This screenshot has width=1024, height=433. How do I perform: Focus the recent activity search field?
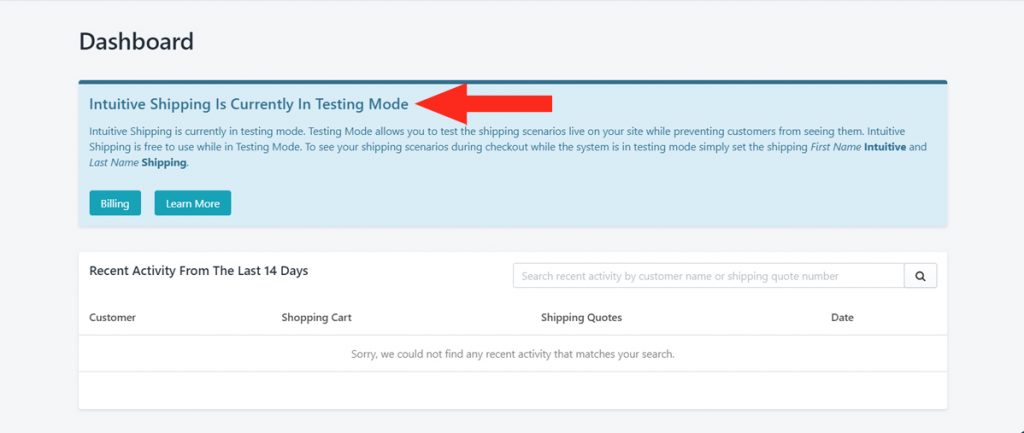(709, 276)
